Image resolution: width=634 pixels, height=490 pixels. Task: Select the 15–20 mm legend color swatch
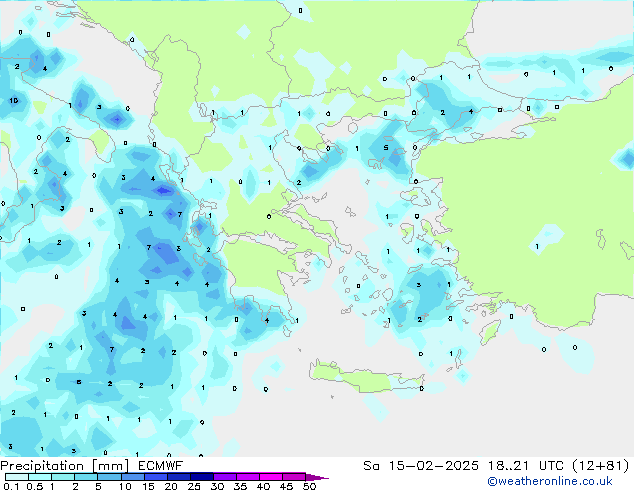156,477
